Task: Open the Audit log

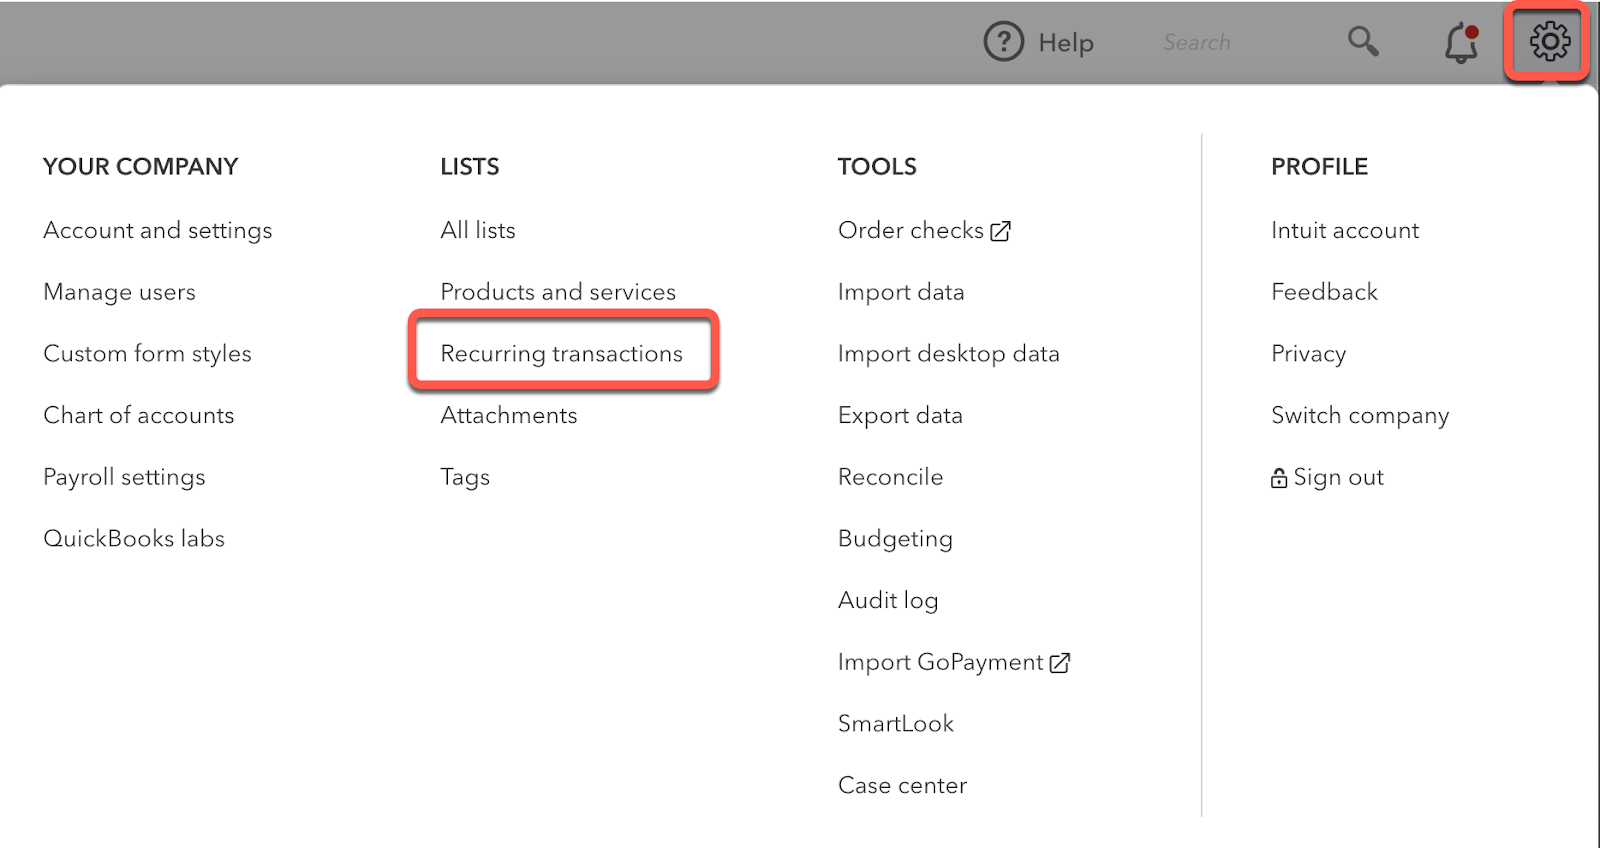Action: 888,600
